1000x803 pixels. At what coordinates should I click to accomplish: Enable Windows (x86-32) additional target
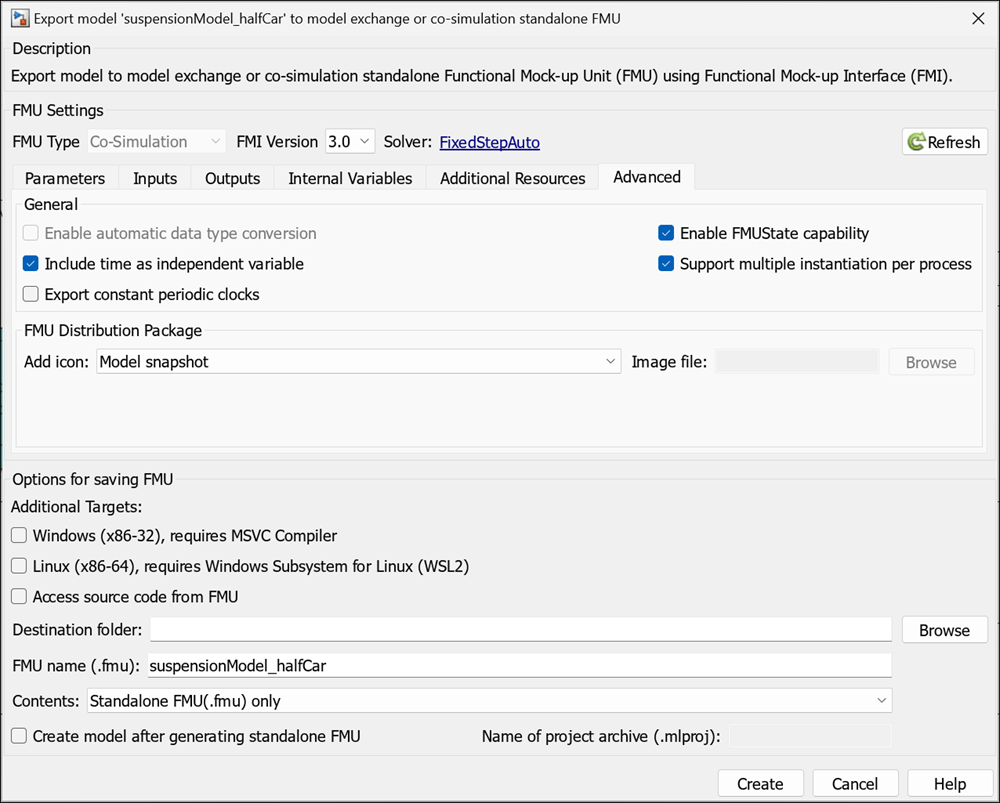click(18, 535)
